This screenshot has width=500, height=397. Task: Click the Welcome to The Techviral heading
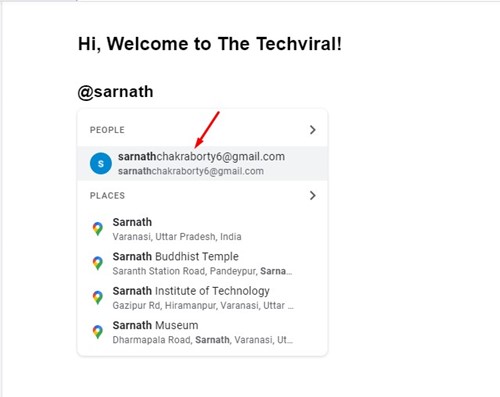point(210,44)
